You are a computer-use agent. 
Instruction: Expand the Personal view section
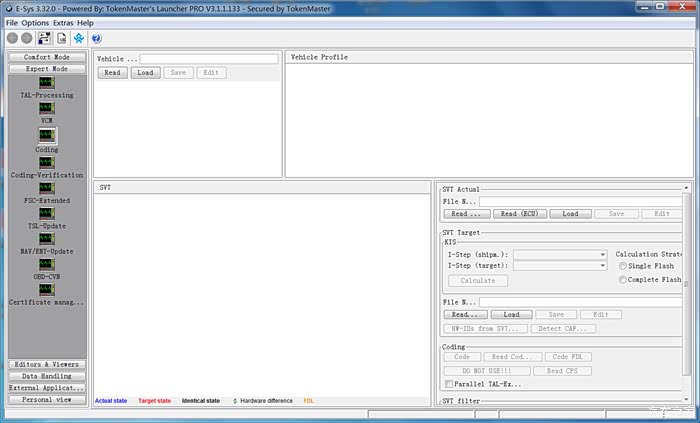pyautogui.click(x=47, y=400)
